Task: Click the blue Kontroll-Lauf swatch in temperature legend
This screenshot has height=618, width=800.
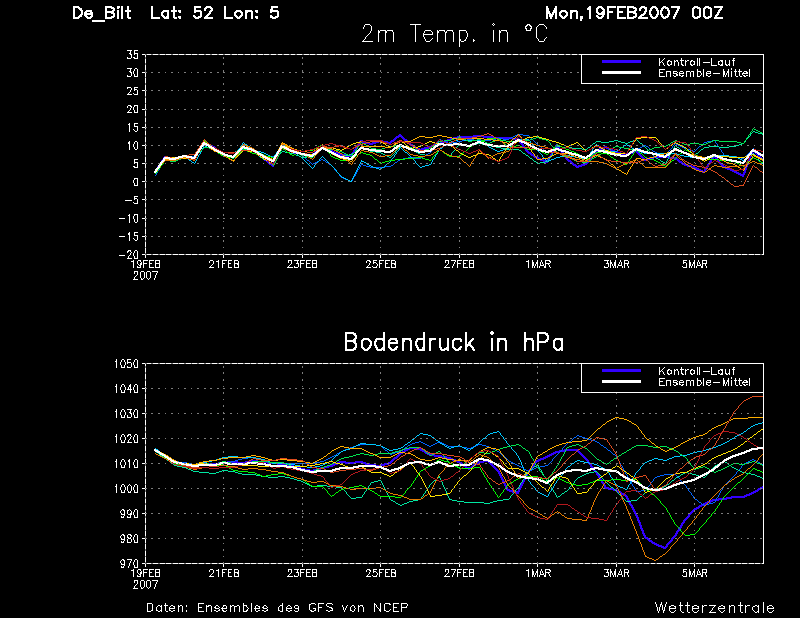Action: 621,62
